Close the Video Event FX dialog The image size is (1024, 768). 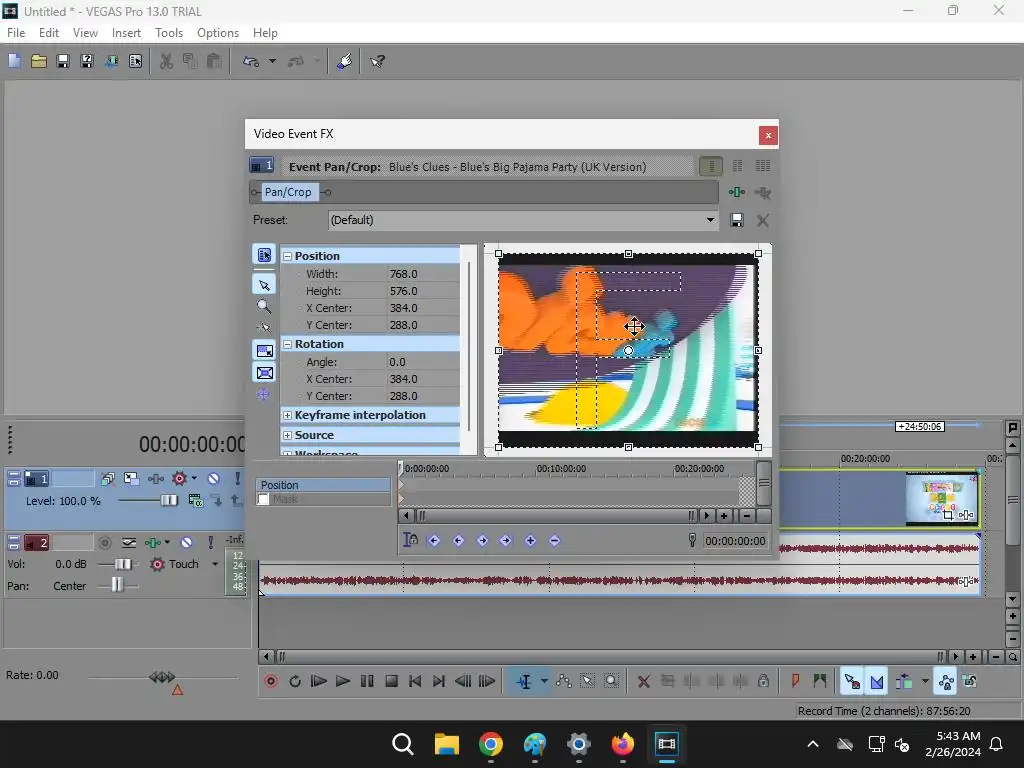768,135
